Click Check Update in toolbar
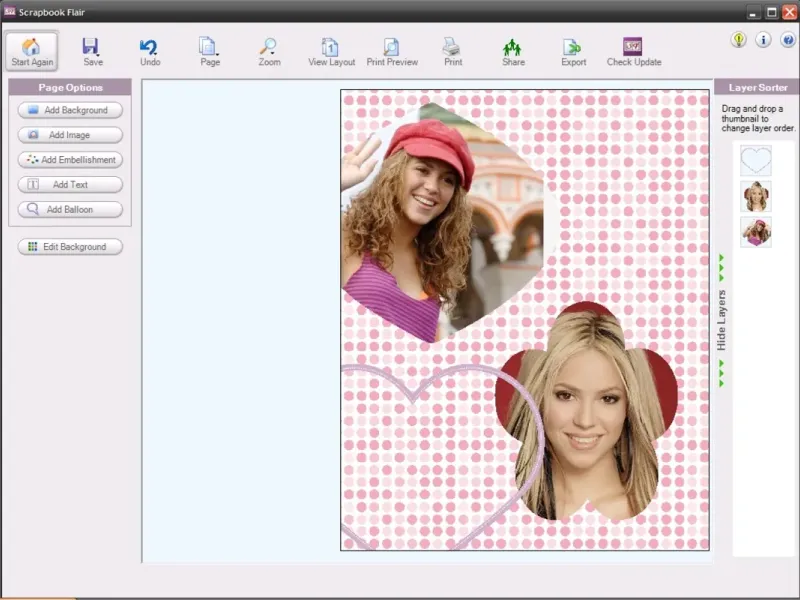The width and height of the screenshot is (800, 600). (634, 52)
